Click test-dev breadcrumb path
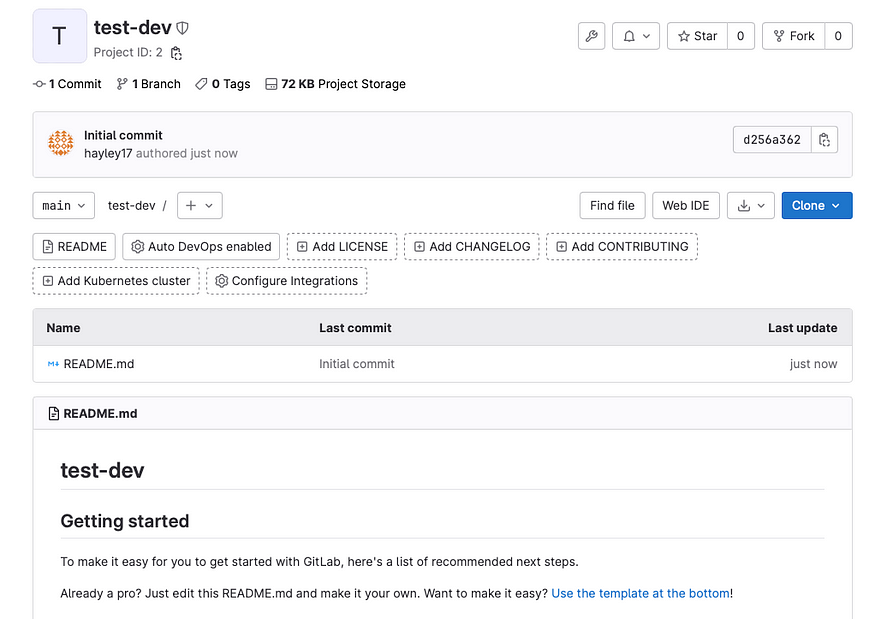This screenshot has width=875, height=619. tap(132, 205)
